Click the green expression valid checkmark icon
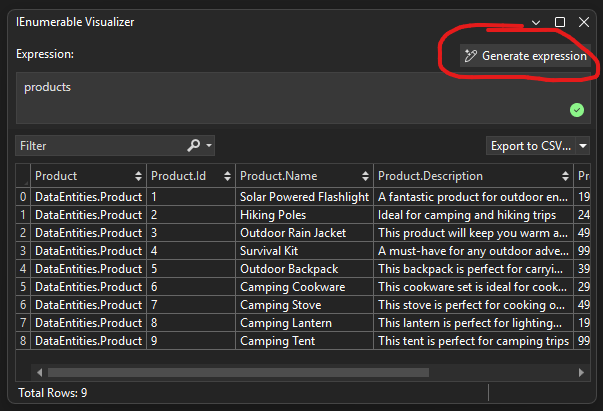The width and height of the screenshot is (603, 411). (x=576, y=110)
